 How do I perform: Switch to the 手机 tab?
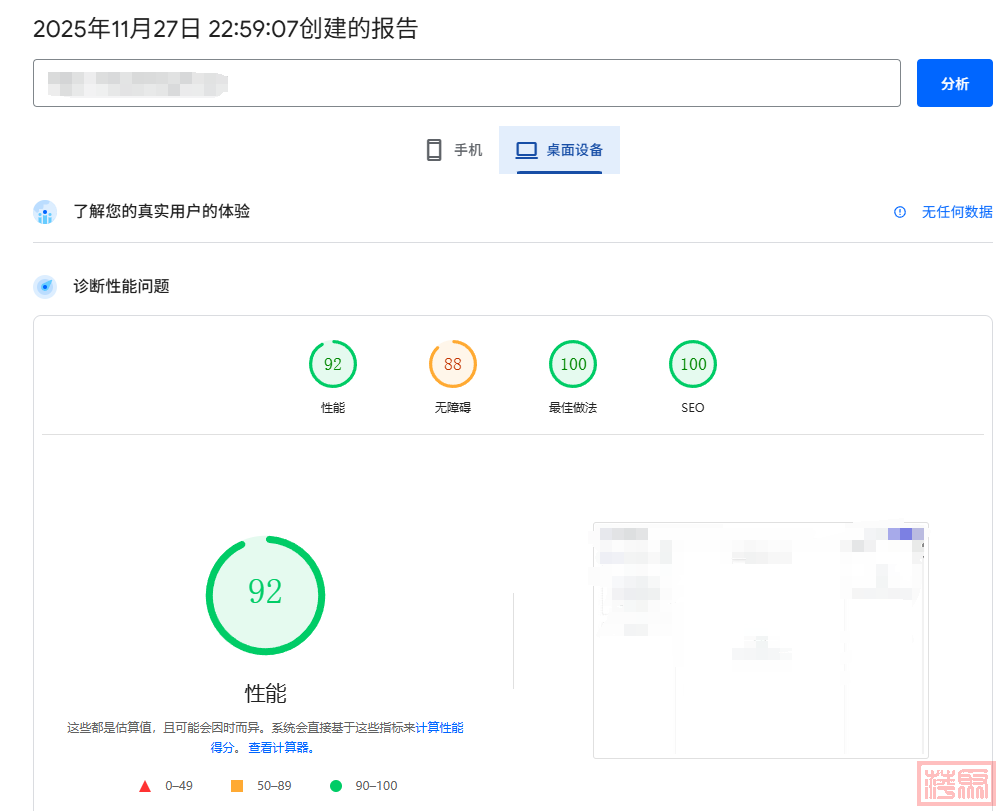[454, 150]
